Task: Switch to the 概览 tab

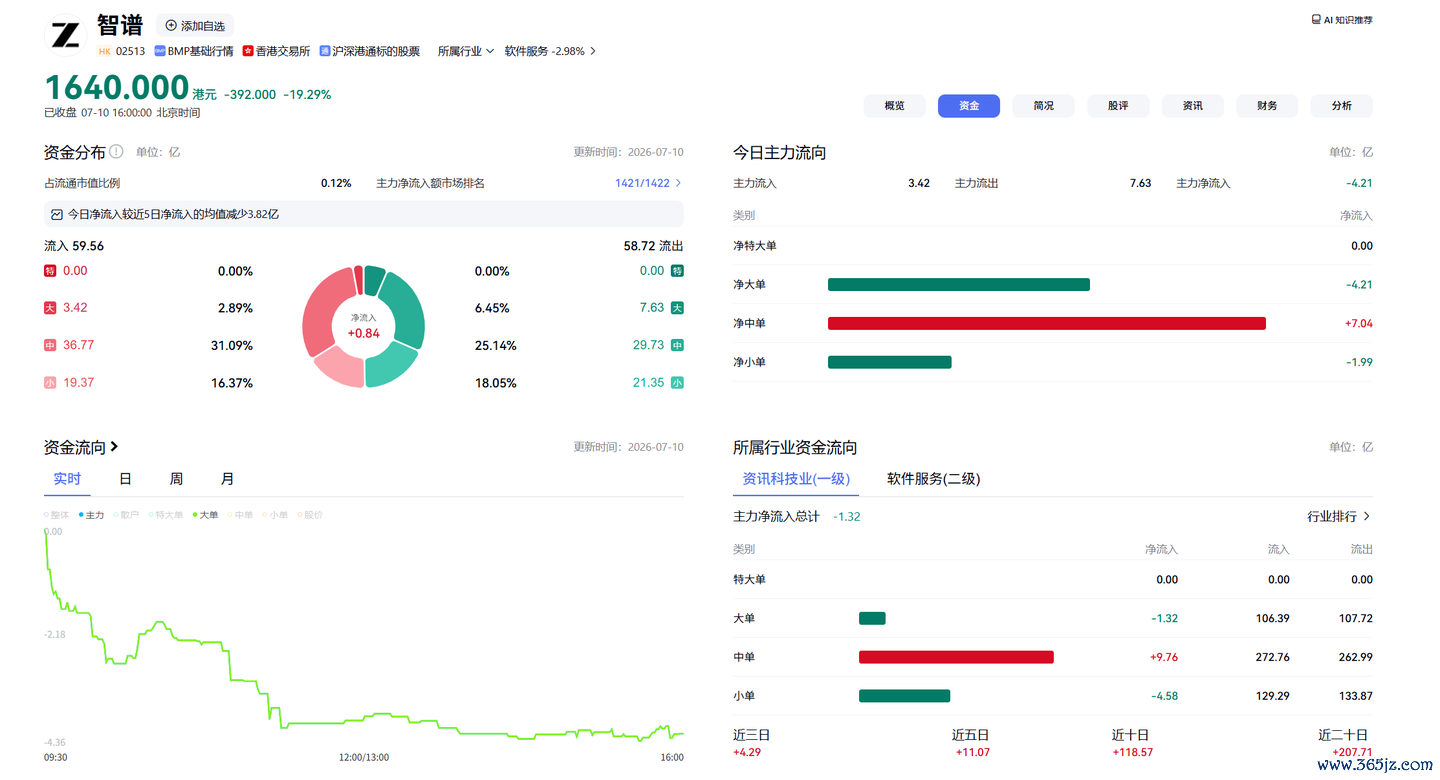Action: pos(895,106)
